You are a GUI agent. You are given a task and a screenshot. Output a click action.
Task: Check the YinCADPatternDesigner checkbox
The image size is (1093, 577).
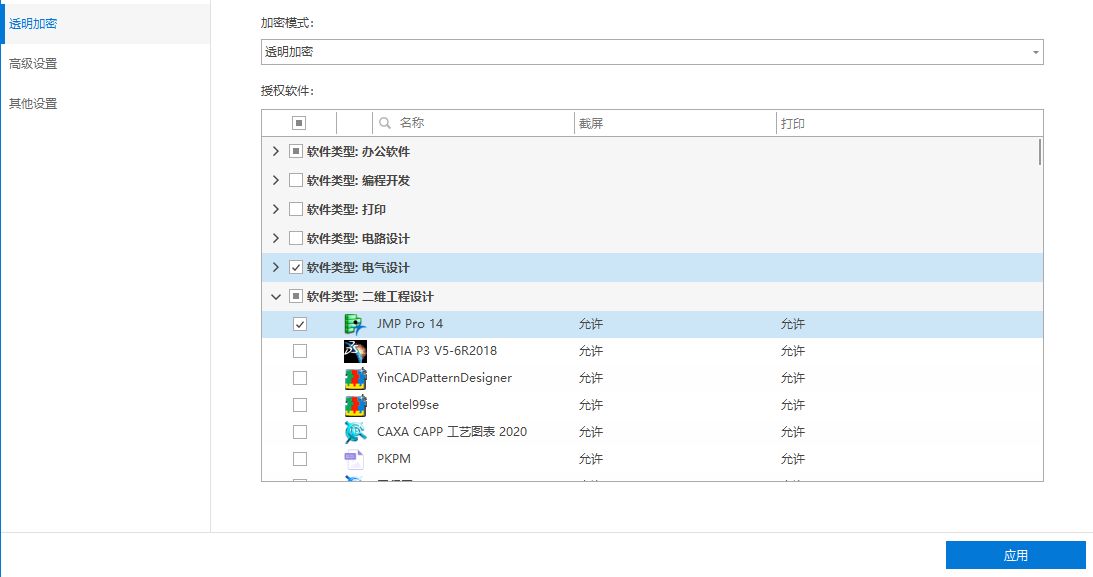(x=300, y=378)
